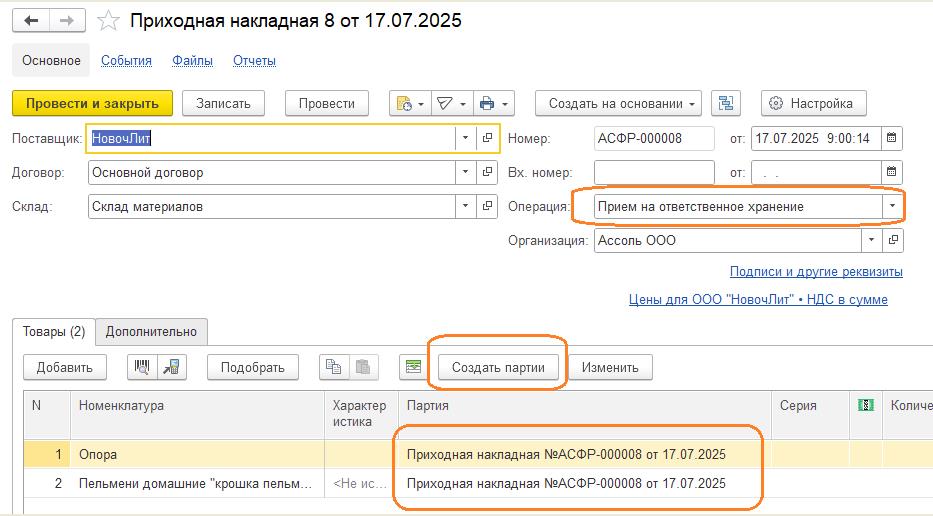The width and height of the screenshot is (933, 516).
Task: Click the back navigation arrow
Action: (x=30, y=21)
